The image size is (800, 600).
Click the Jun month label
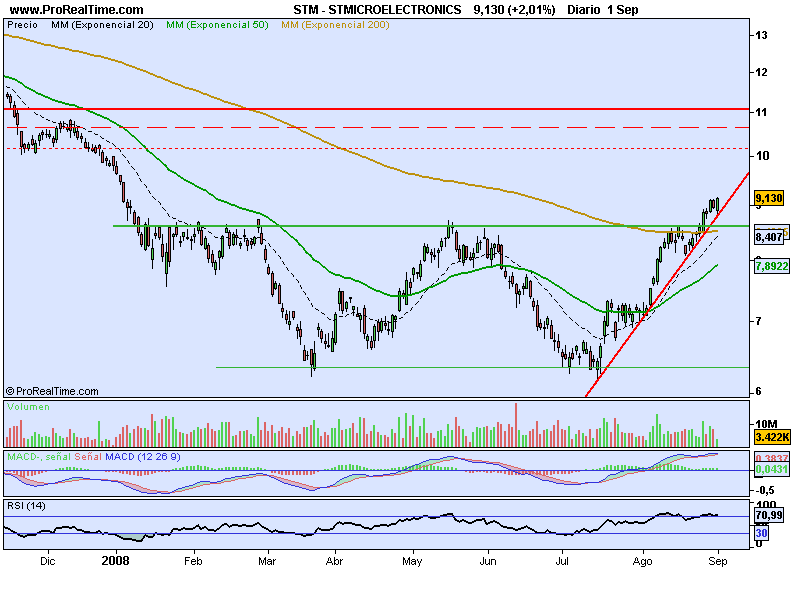(x=488, y=561)
